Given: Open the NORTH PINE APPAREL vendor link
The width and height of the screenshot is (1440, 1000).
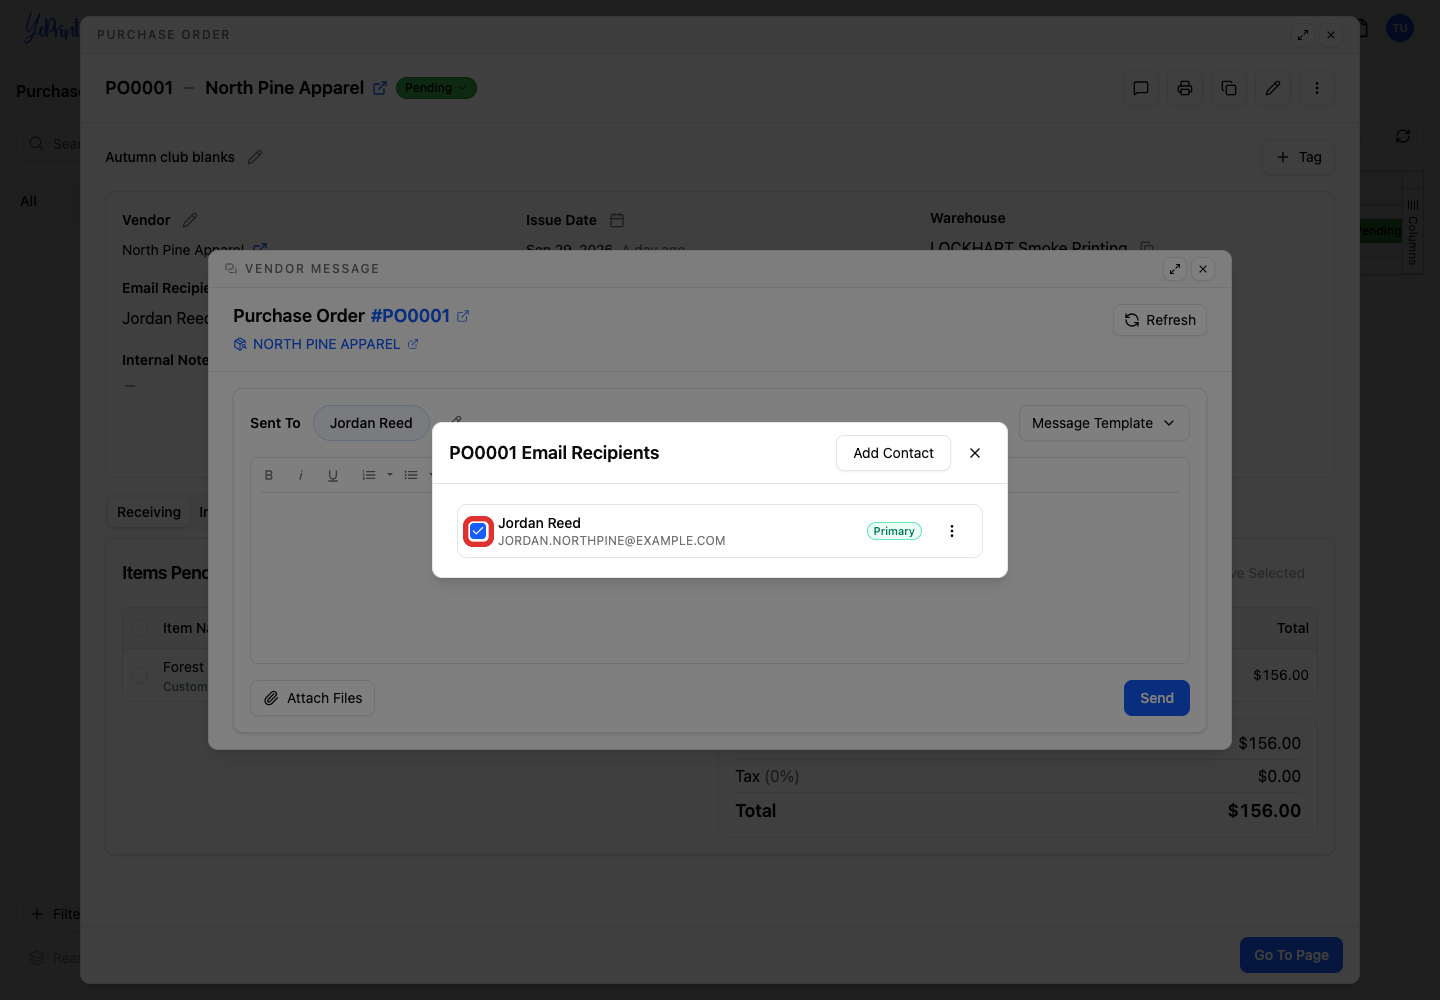Looking at the screenshot, I should click(x=326, y=344).
